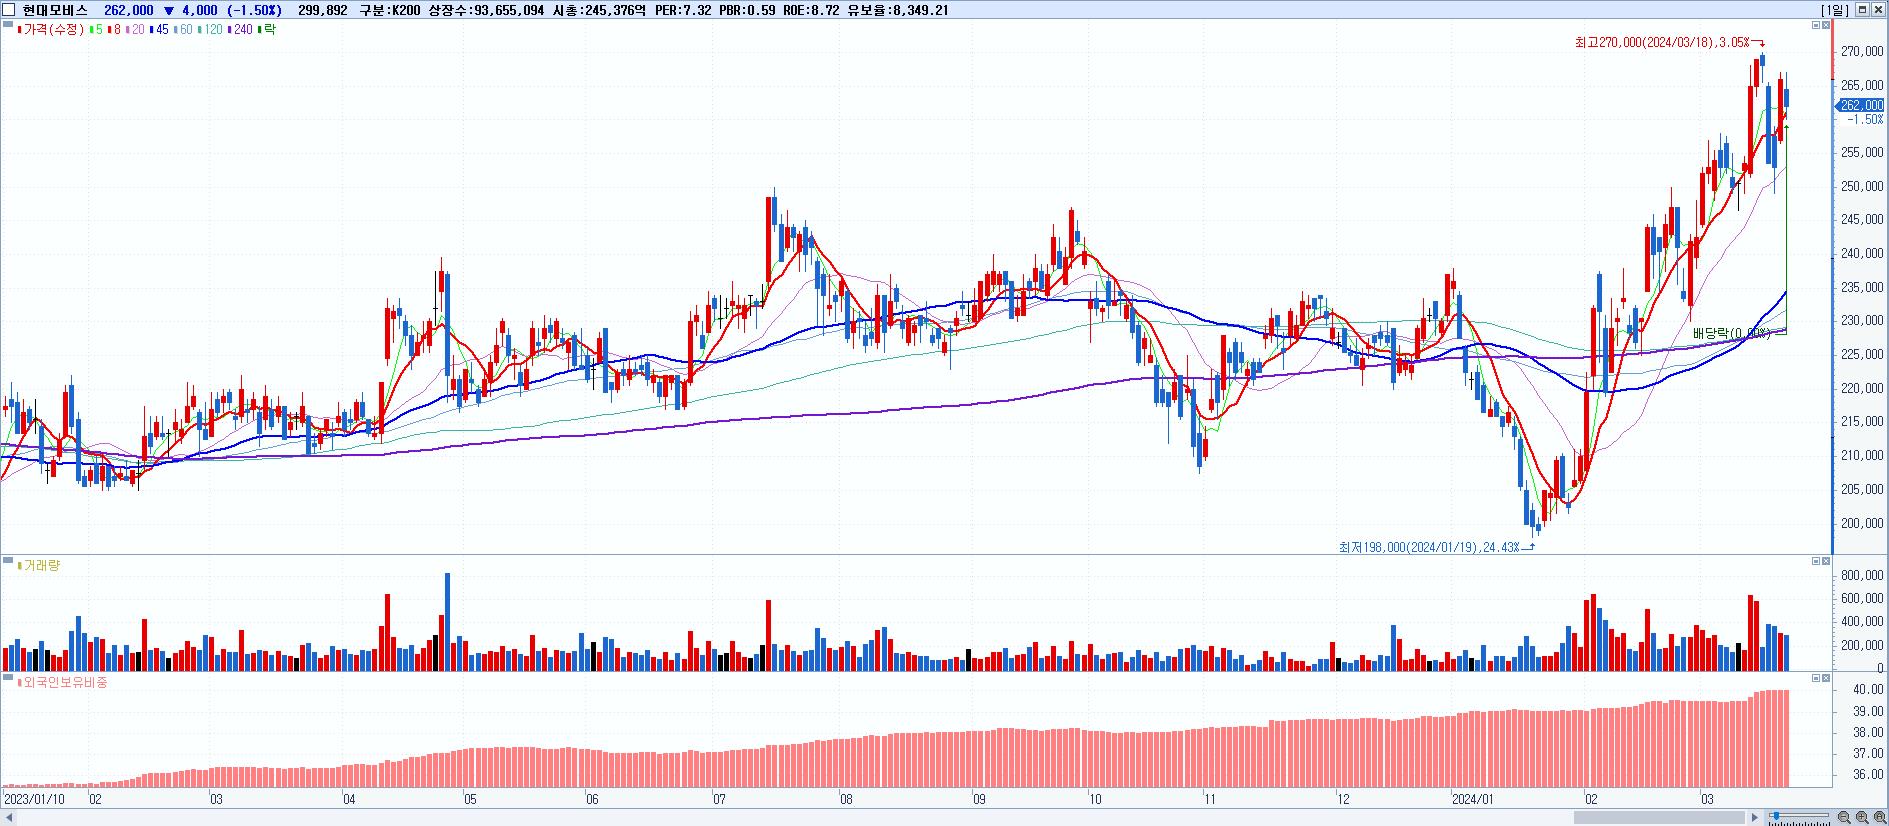
Task: Click the 거래량 indicator label
Action: [x=39, y=566]
